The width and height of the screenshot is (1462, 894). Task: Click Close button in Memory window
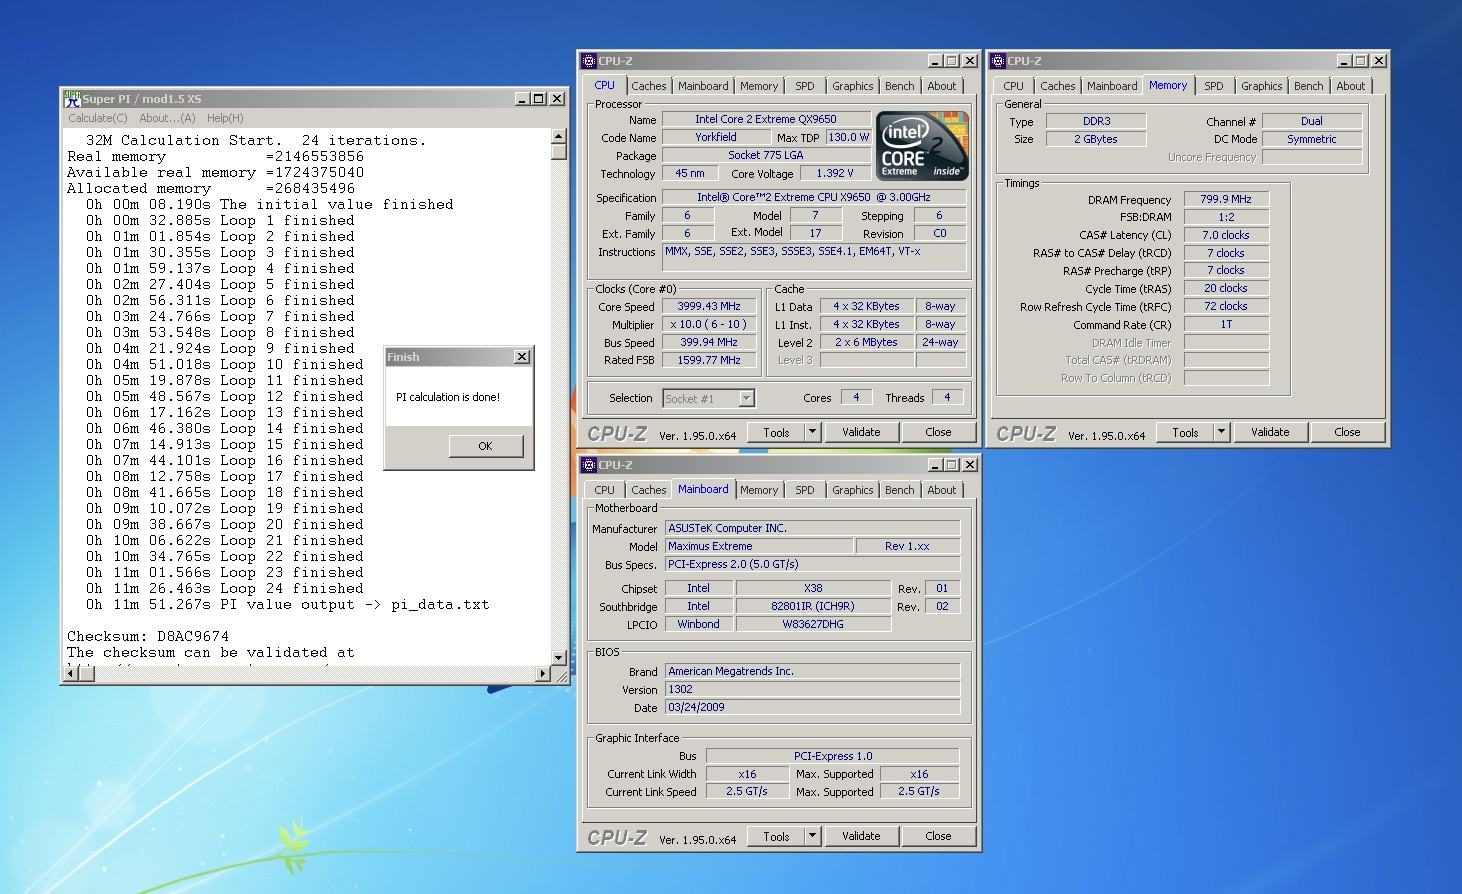click(1347, 432)
